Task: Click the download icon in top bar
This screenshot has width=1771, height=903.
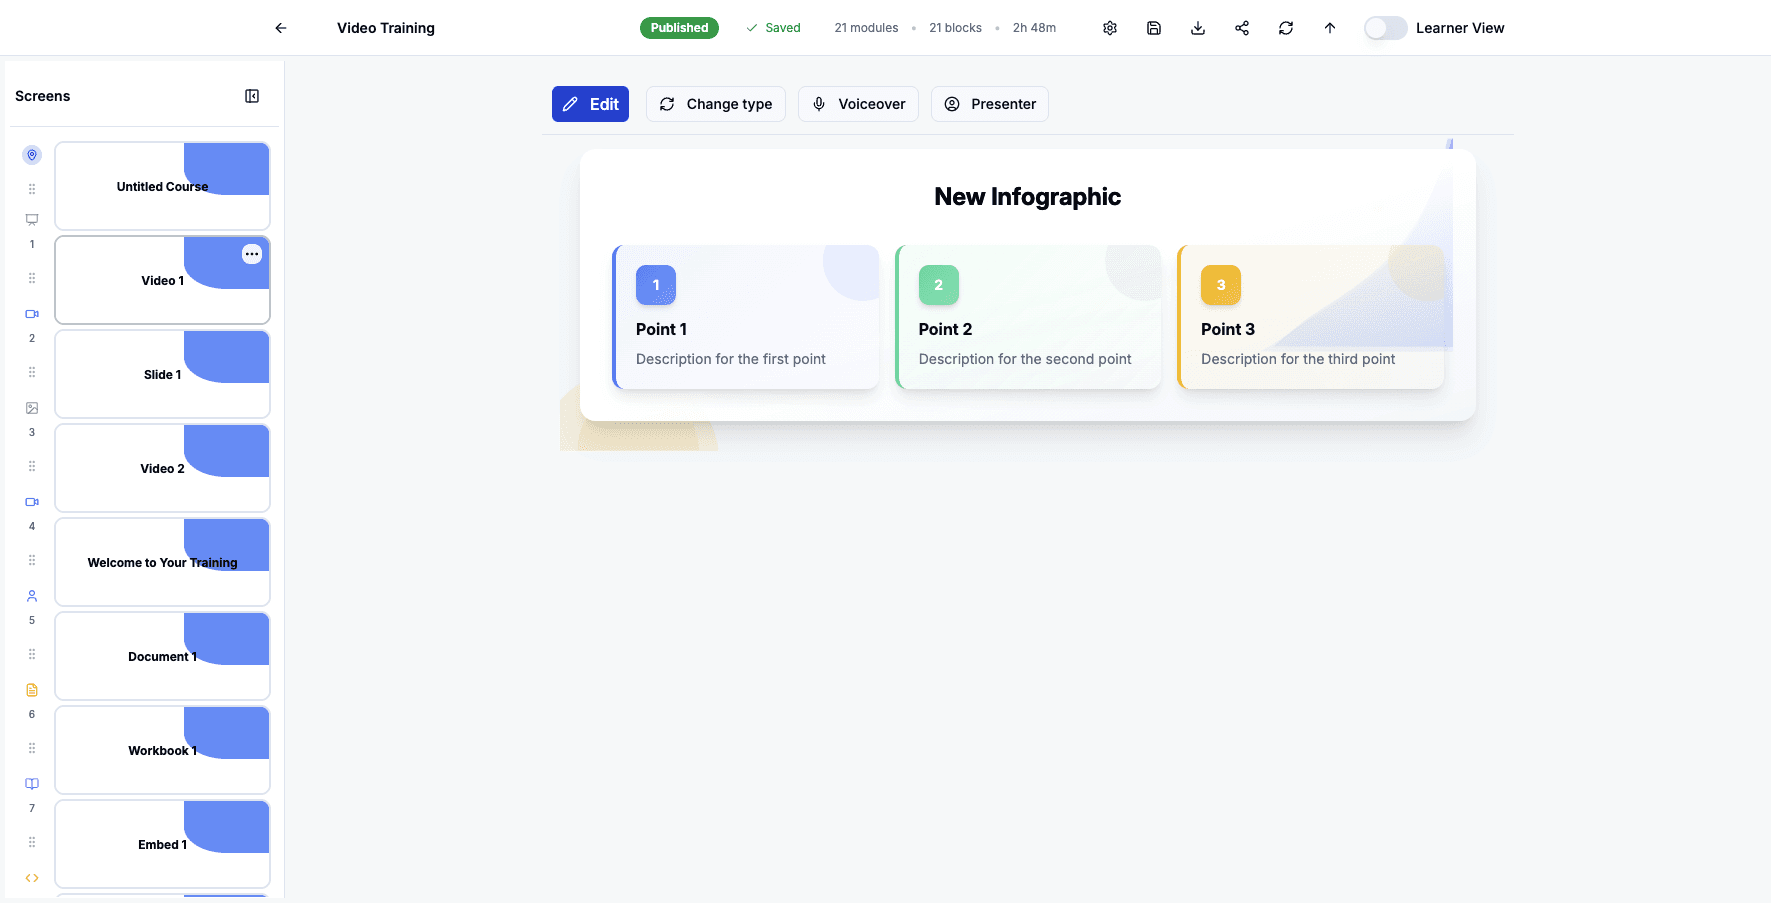Action: pyautogui.click(x=1198, y=28)
